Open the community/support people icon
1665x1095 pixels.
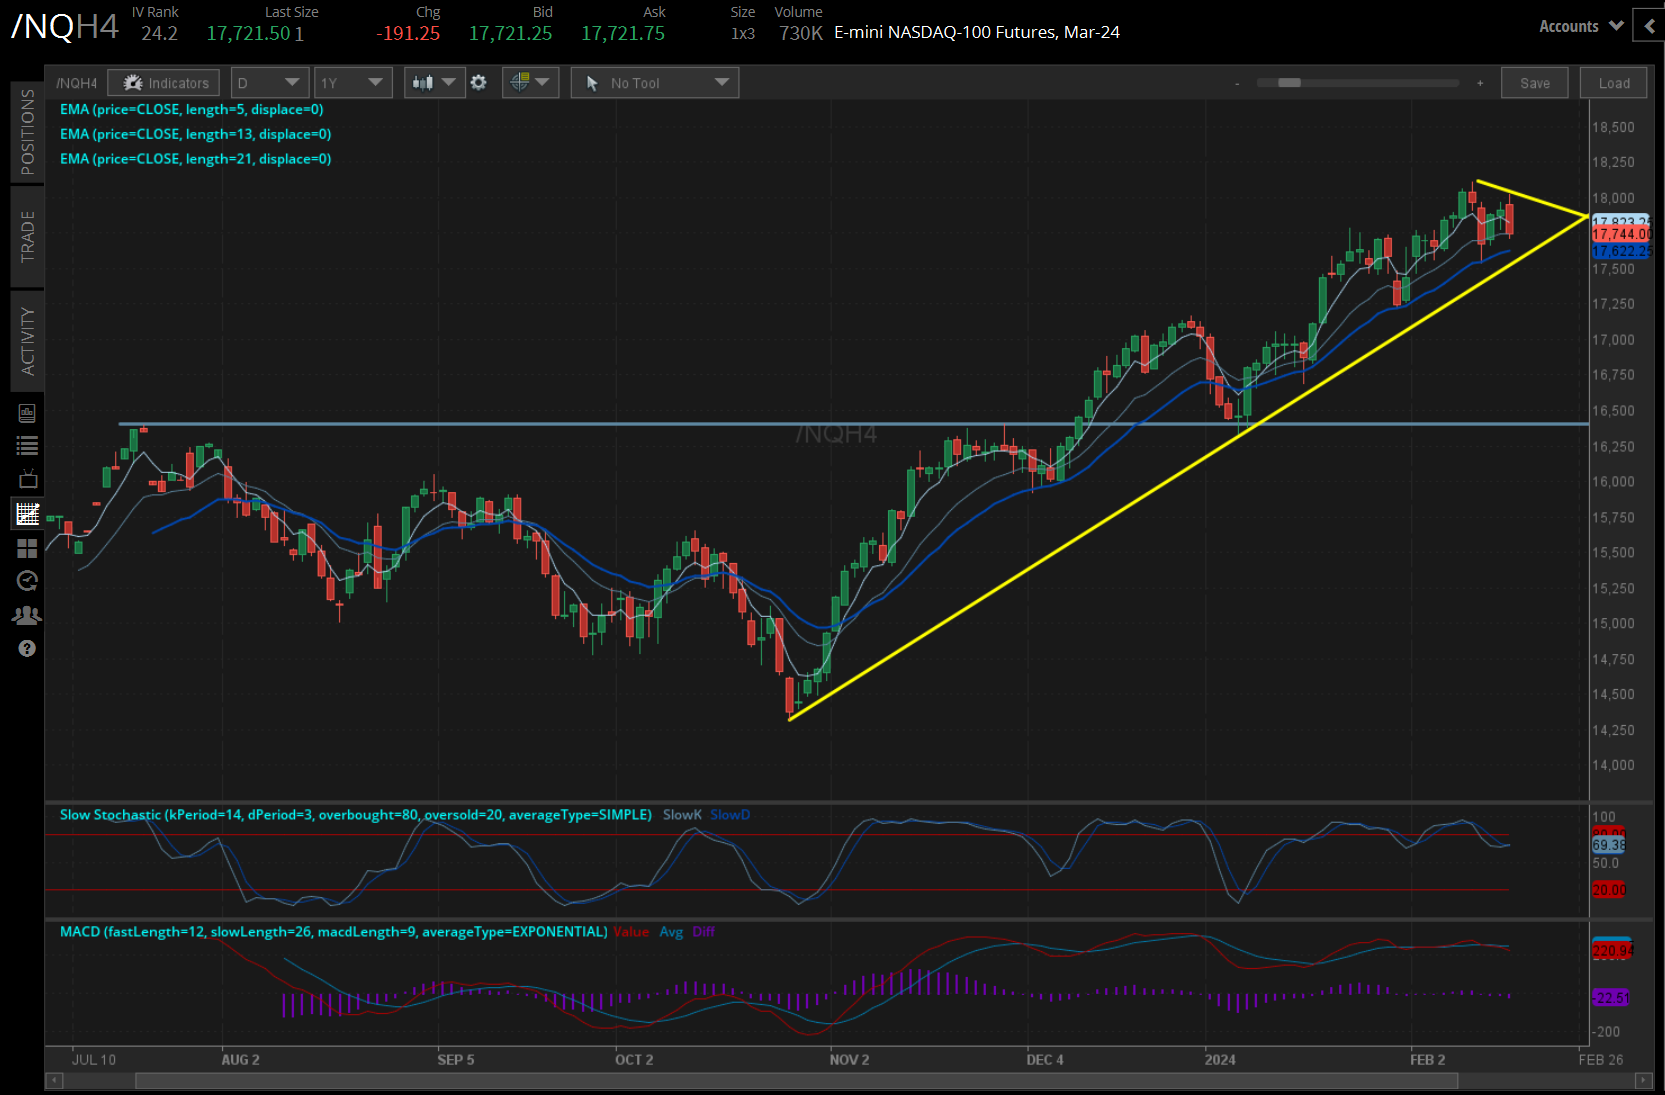point(27,615)
